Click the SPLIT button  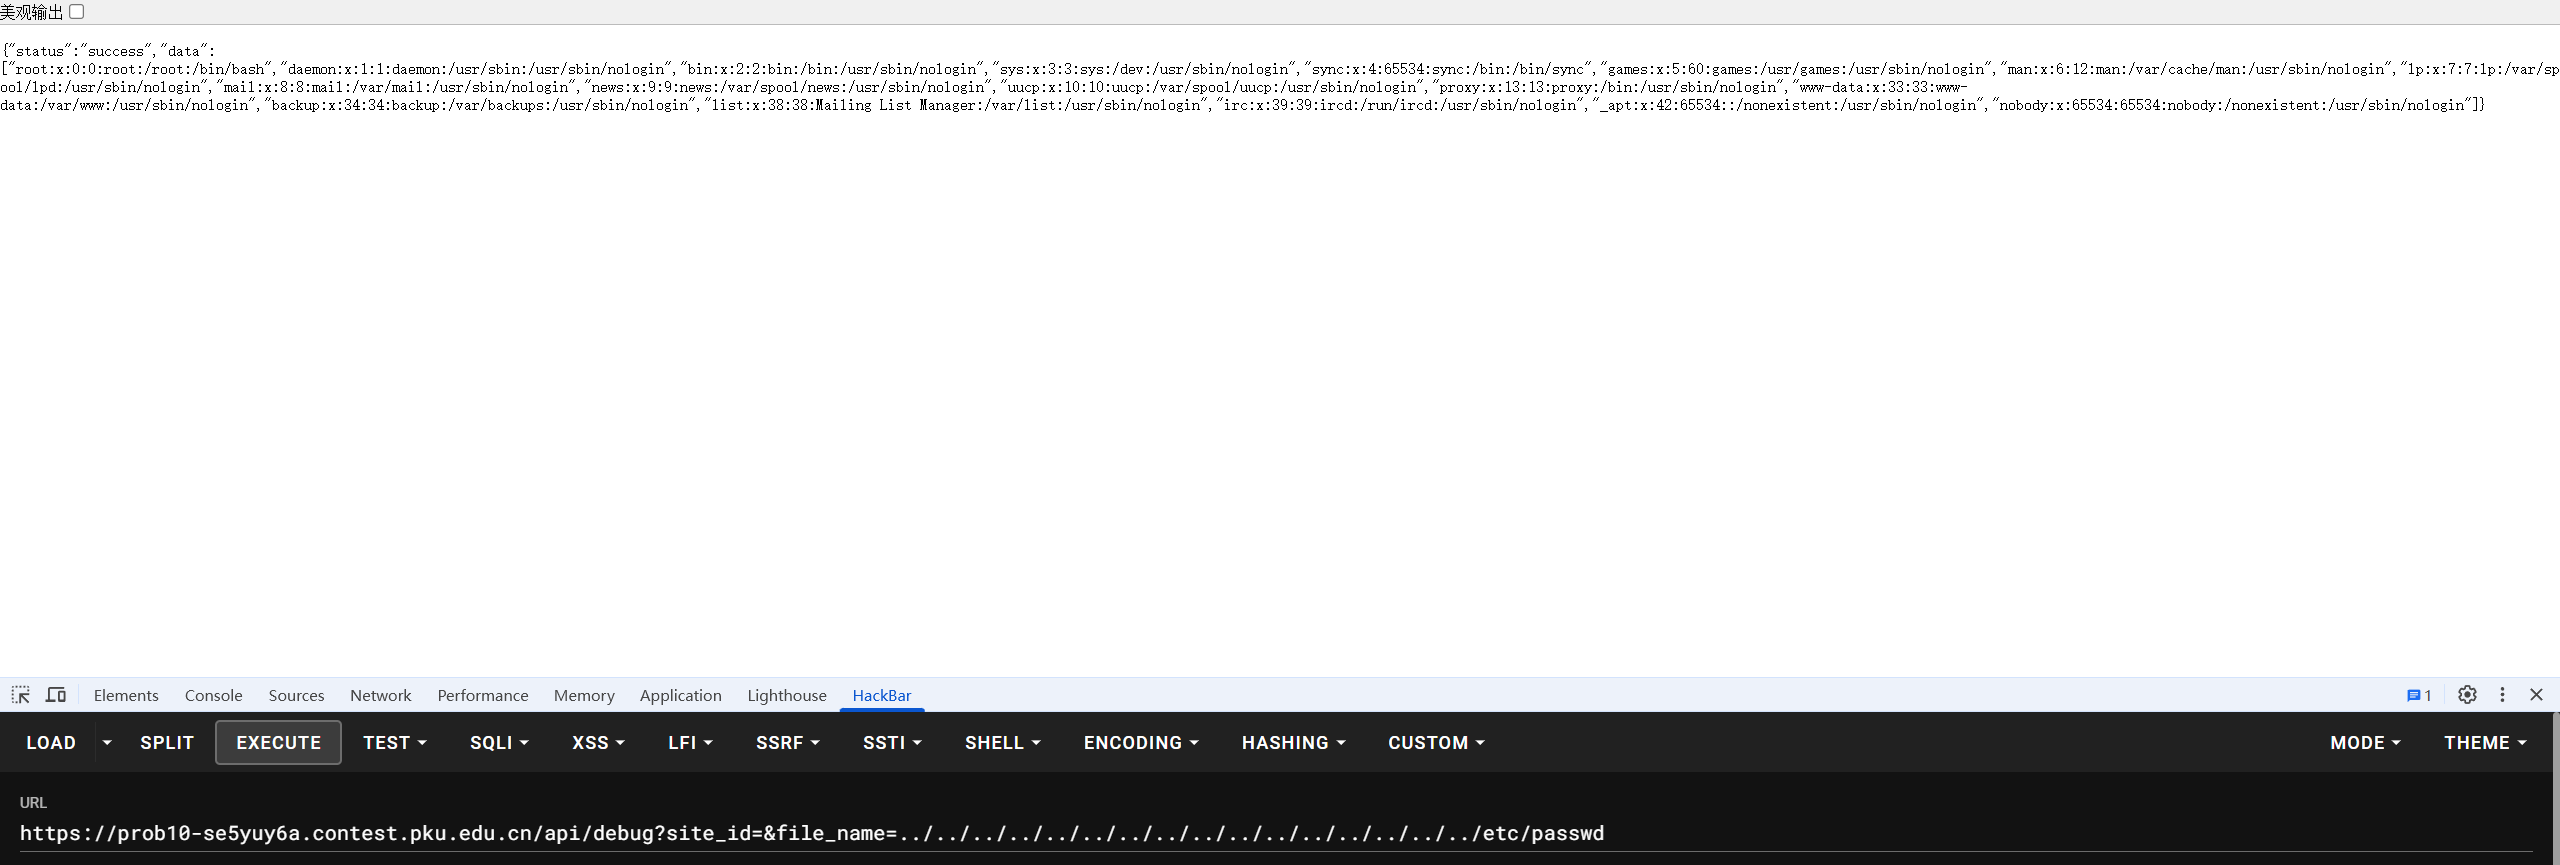[x=167, y=743]
